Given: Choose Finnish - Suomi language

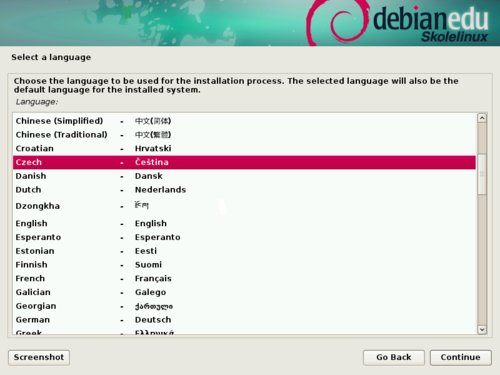Looking at the screenshot, I should click(244, 265).
